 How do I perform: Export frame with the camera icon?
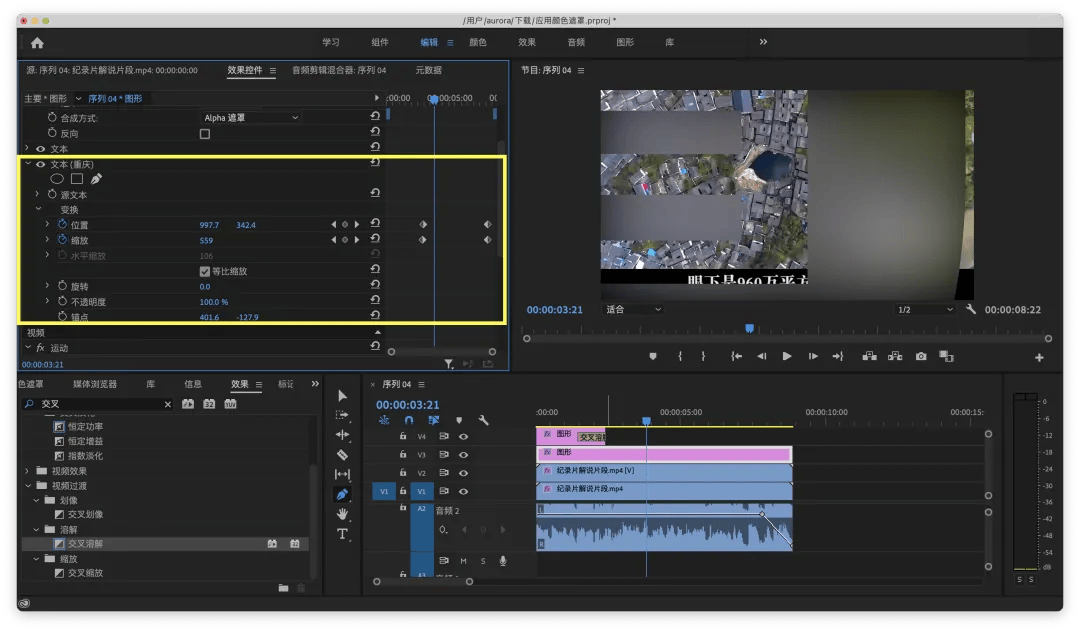pyautogui.click(x=921, y=356)
